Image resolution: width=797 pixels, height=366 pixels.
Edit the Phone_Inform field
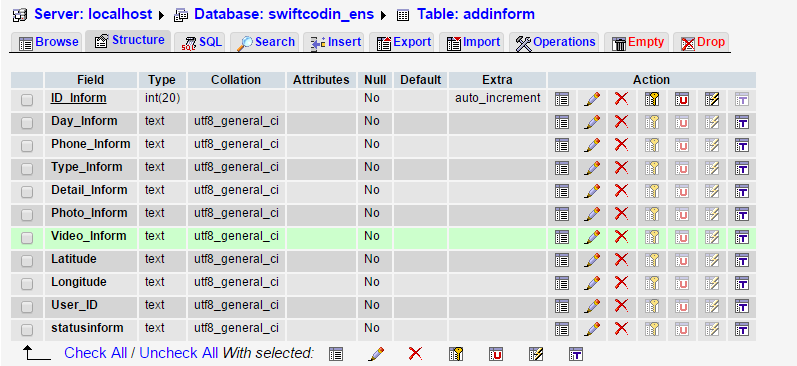pyautogui.click(x=591, y=145)
